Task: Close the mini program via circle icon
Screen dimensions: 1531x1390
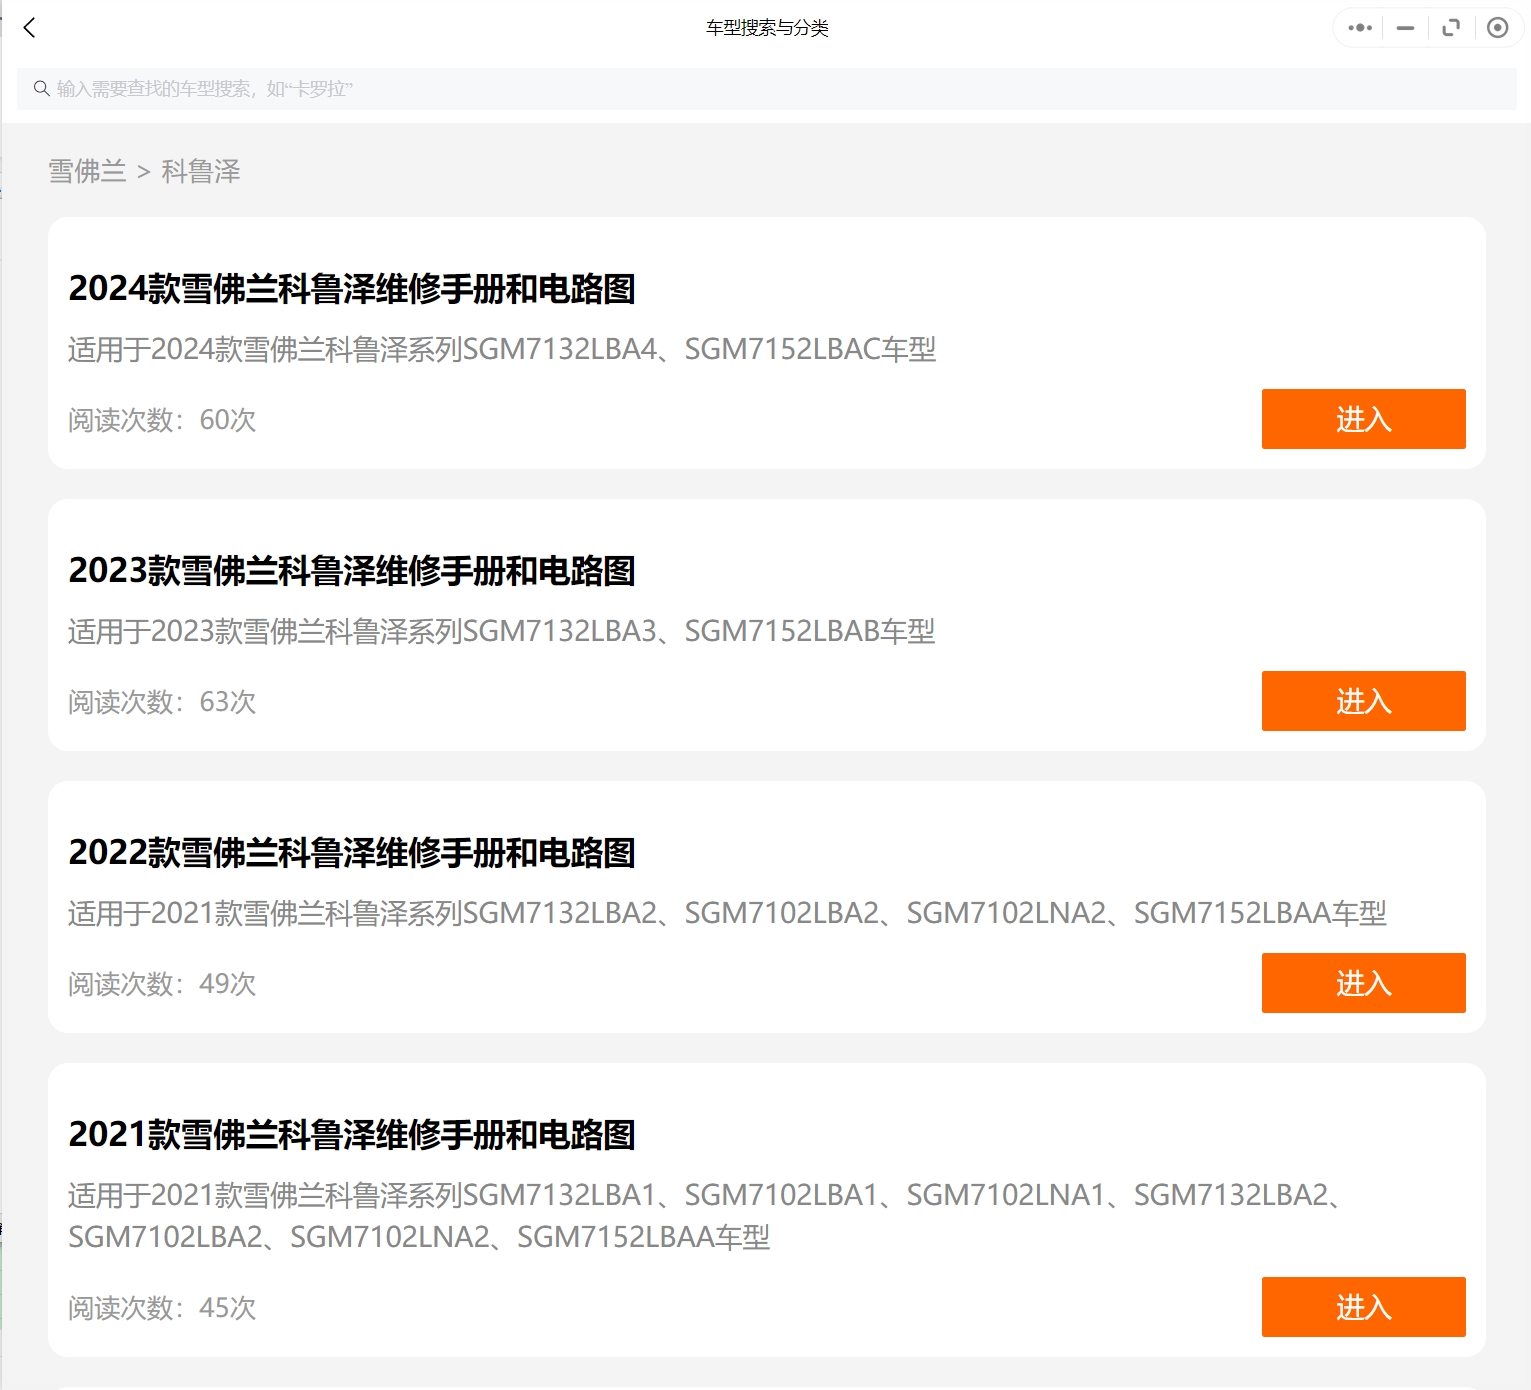Action: 1497,28
